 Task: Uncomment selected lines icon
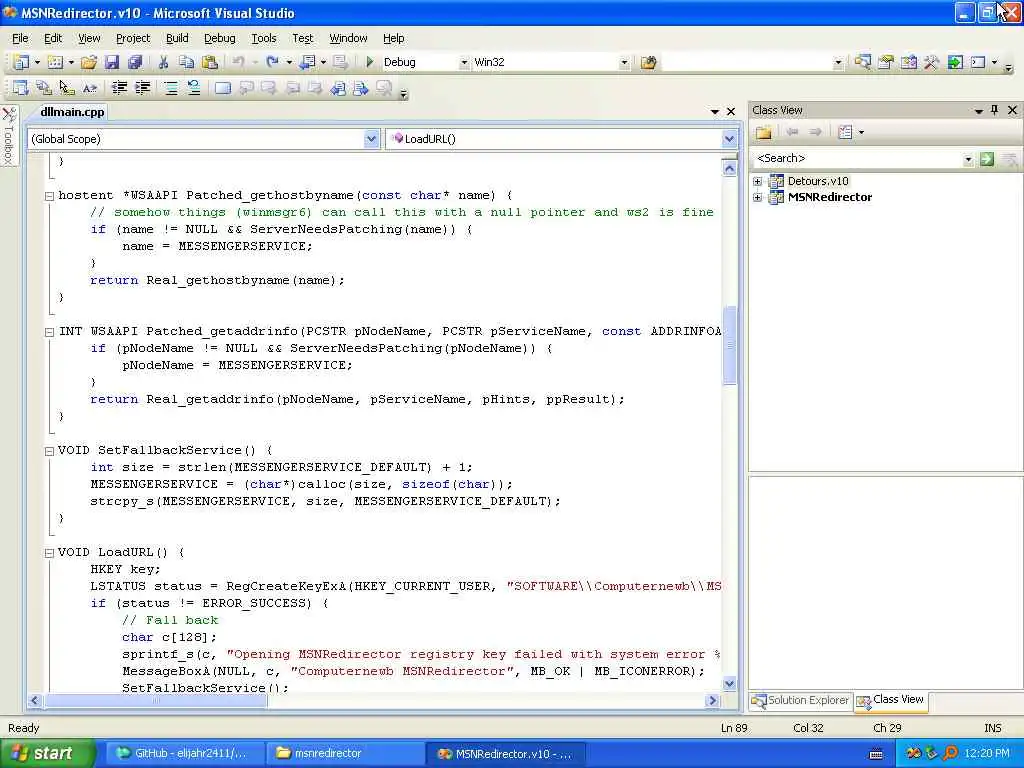[194, 88]
